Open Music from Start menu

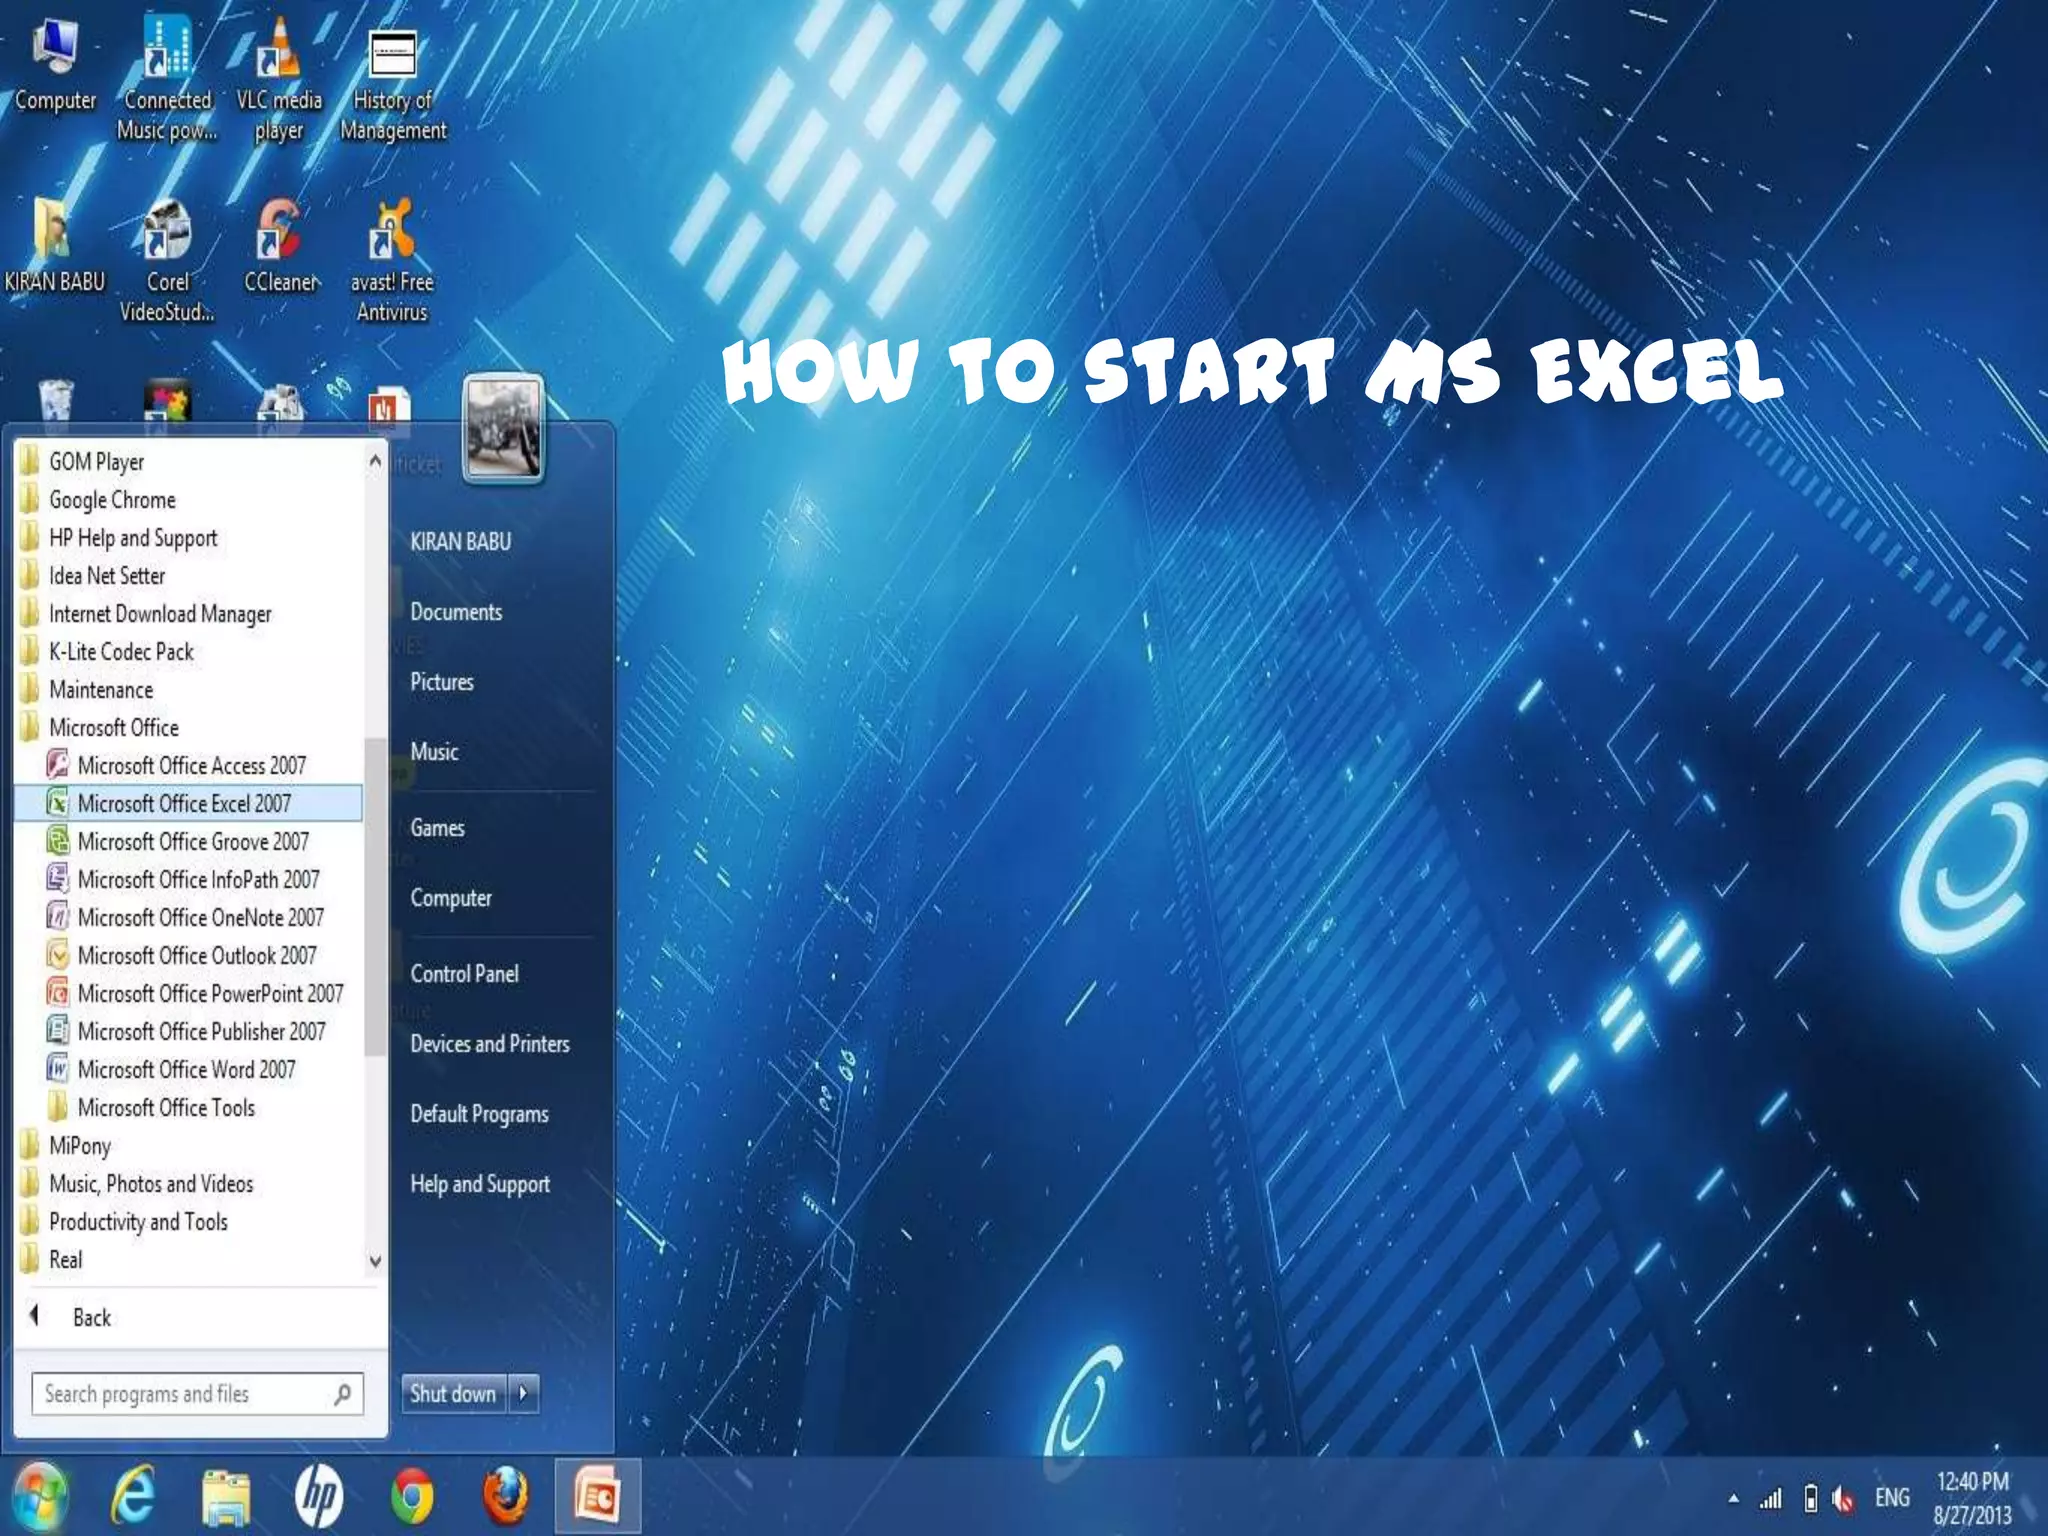pos(434,751)
